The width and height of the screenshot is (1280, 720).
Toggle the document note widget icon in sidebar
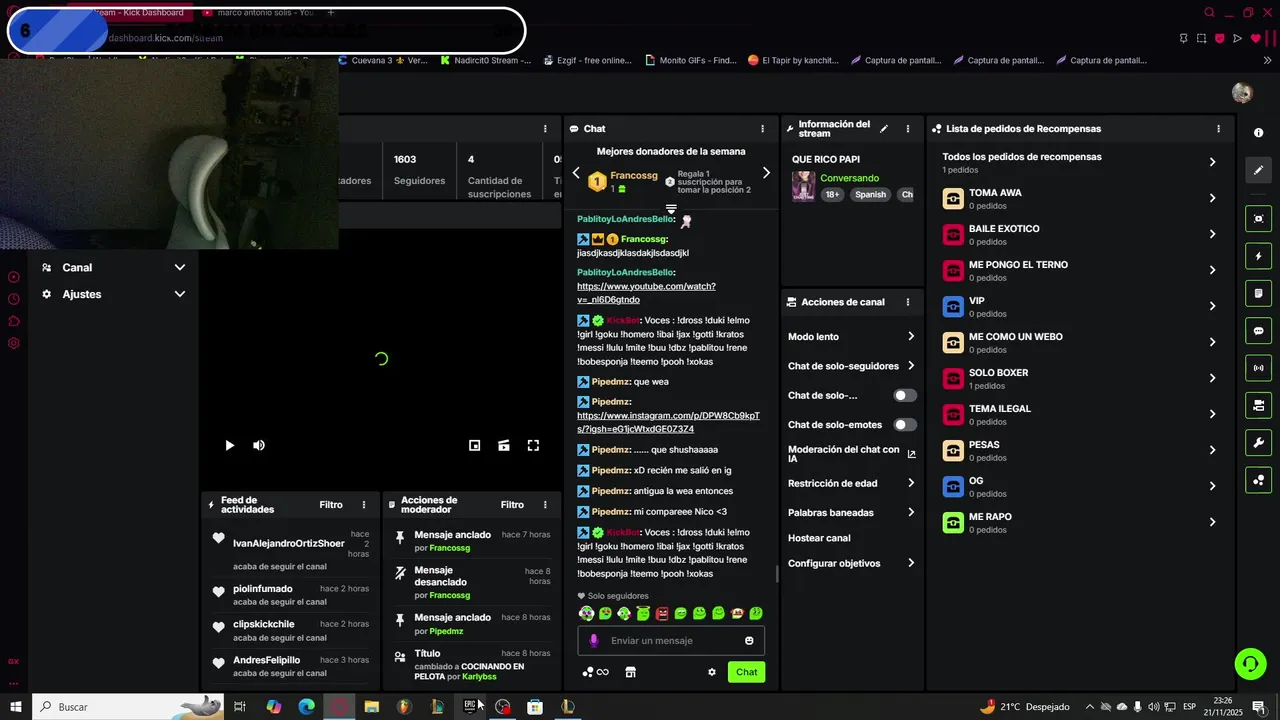(x=1258, y=293)
